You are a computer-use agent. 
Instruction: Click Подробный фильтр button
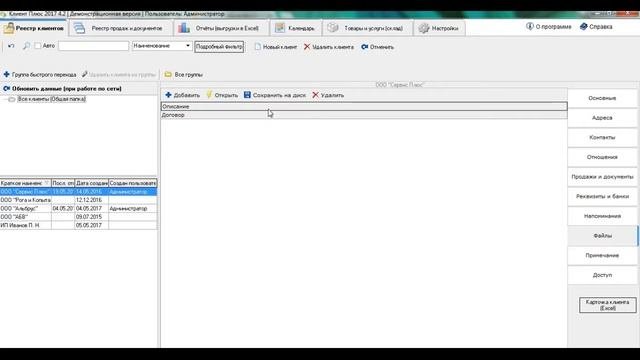pyautogui.click(x=219, y=47)
